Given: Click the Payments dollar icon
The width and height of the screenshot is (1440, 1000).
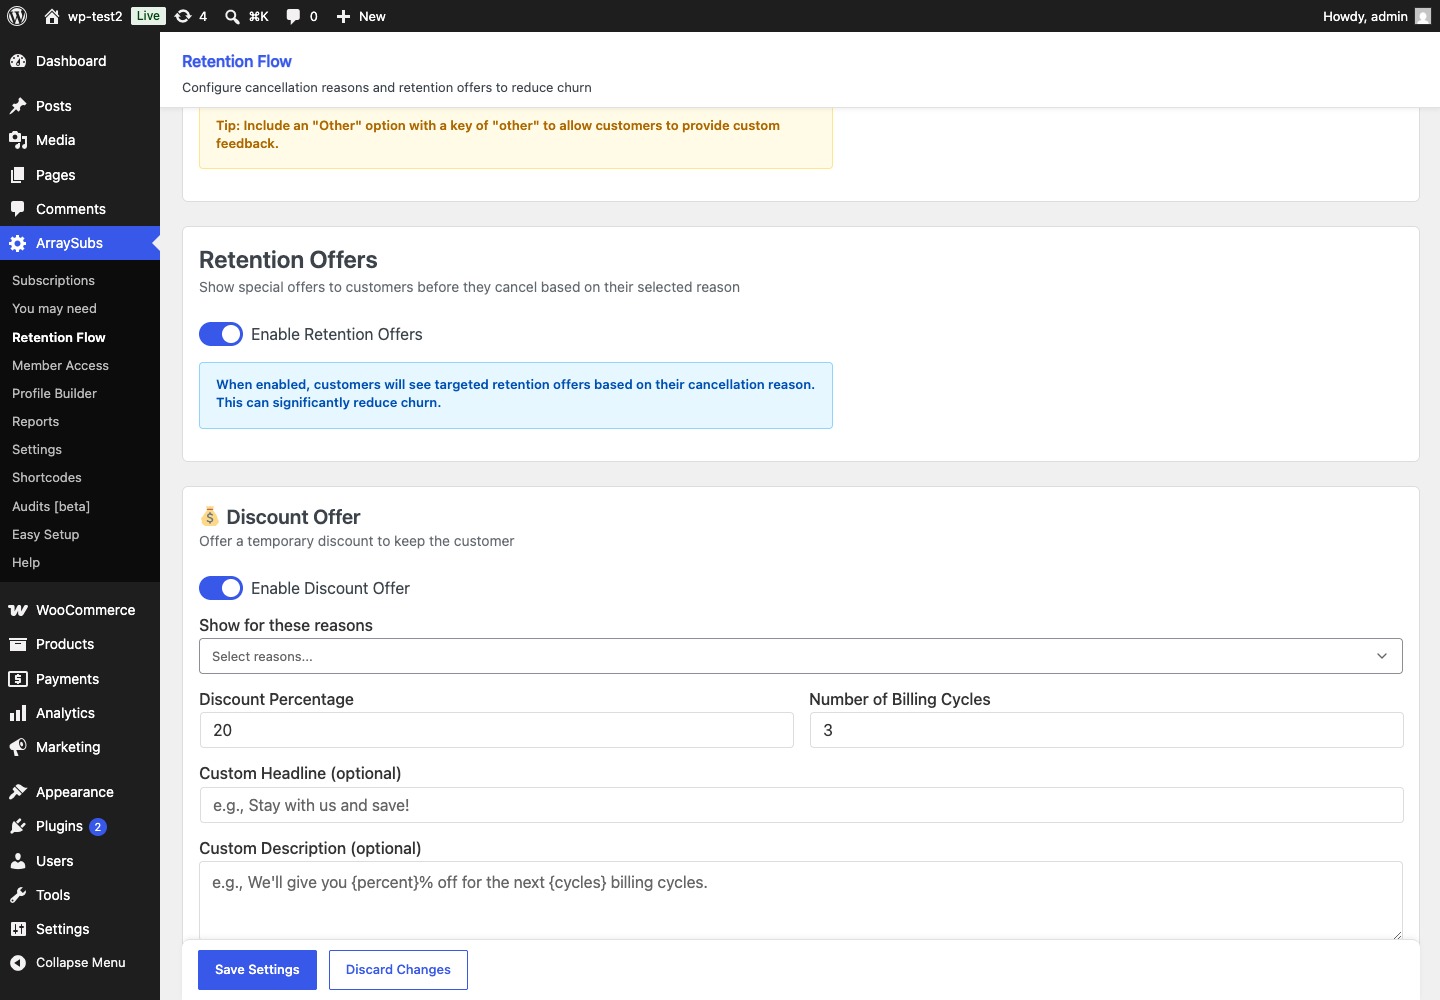Looking at the screenshot, I should coord(18,679).
